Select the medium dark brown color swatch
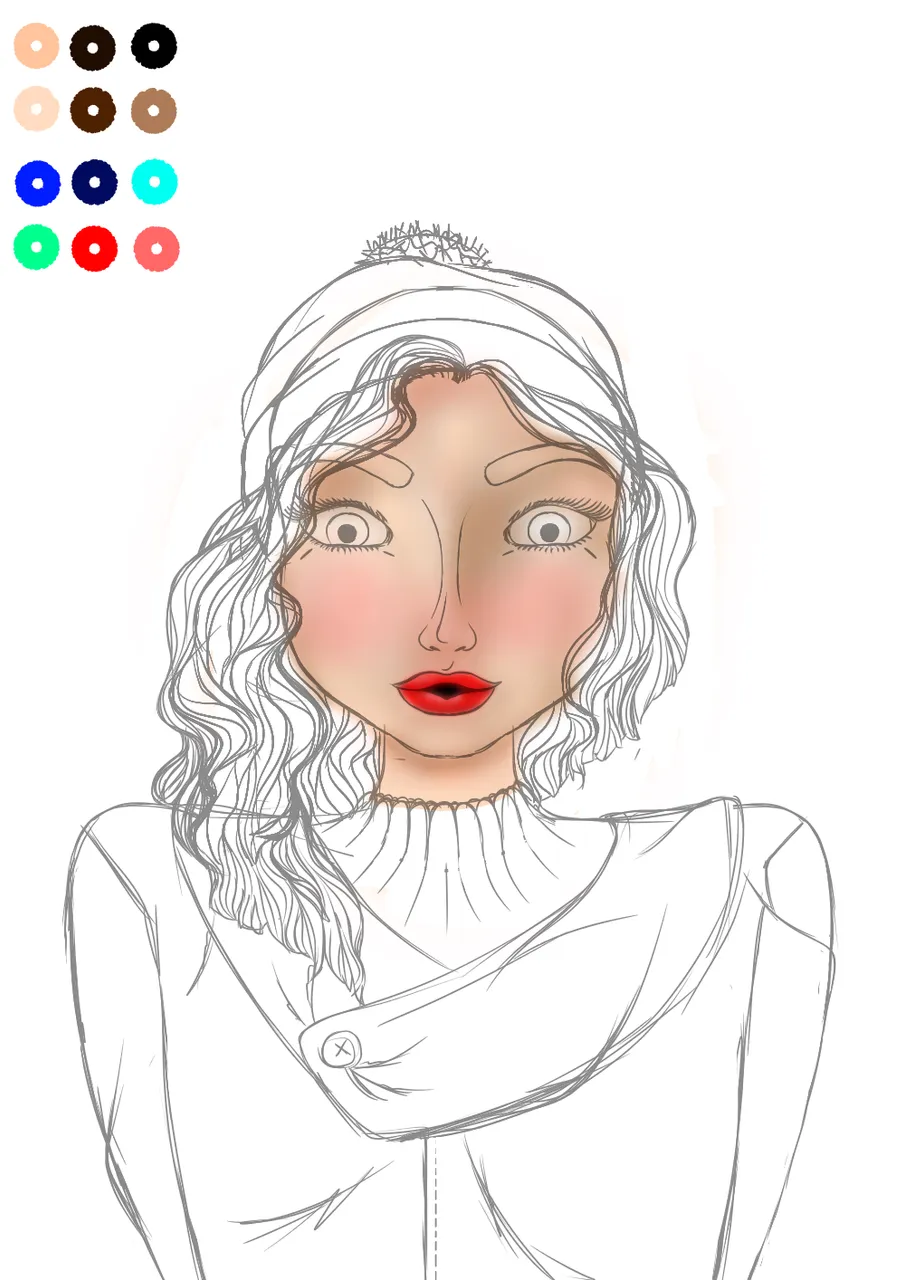 click(x=93, y=110)
